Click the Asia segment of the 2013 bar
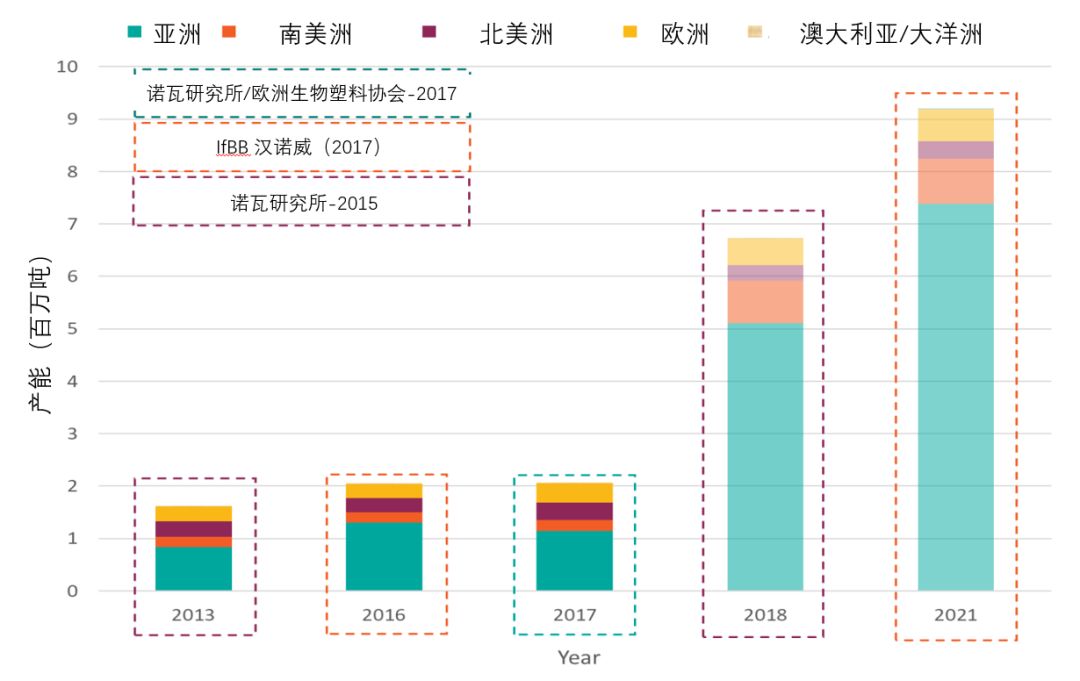This screenshot has height=681, width=1080. click(x=193, y=568)
